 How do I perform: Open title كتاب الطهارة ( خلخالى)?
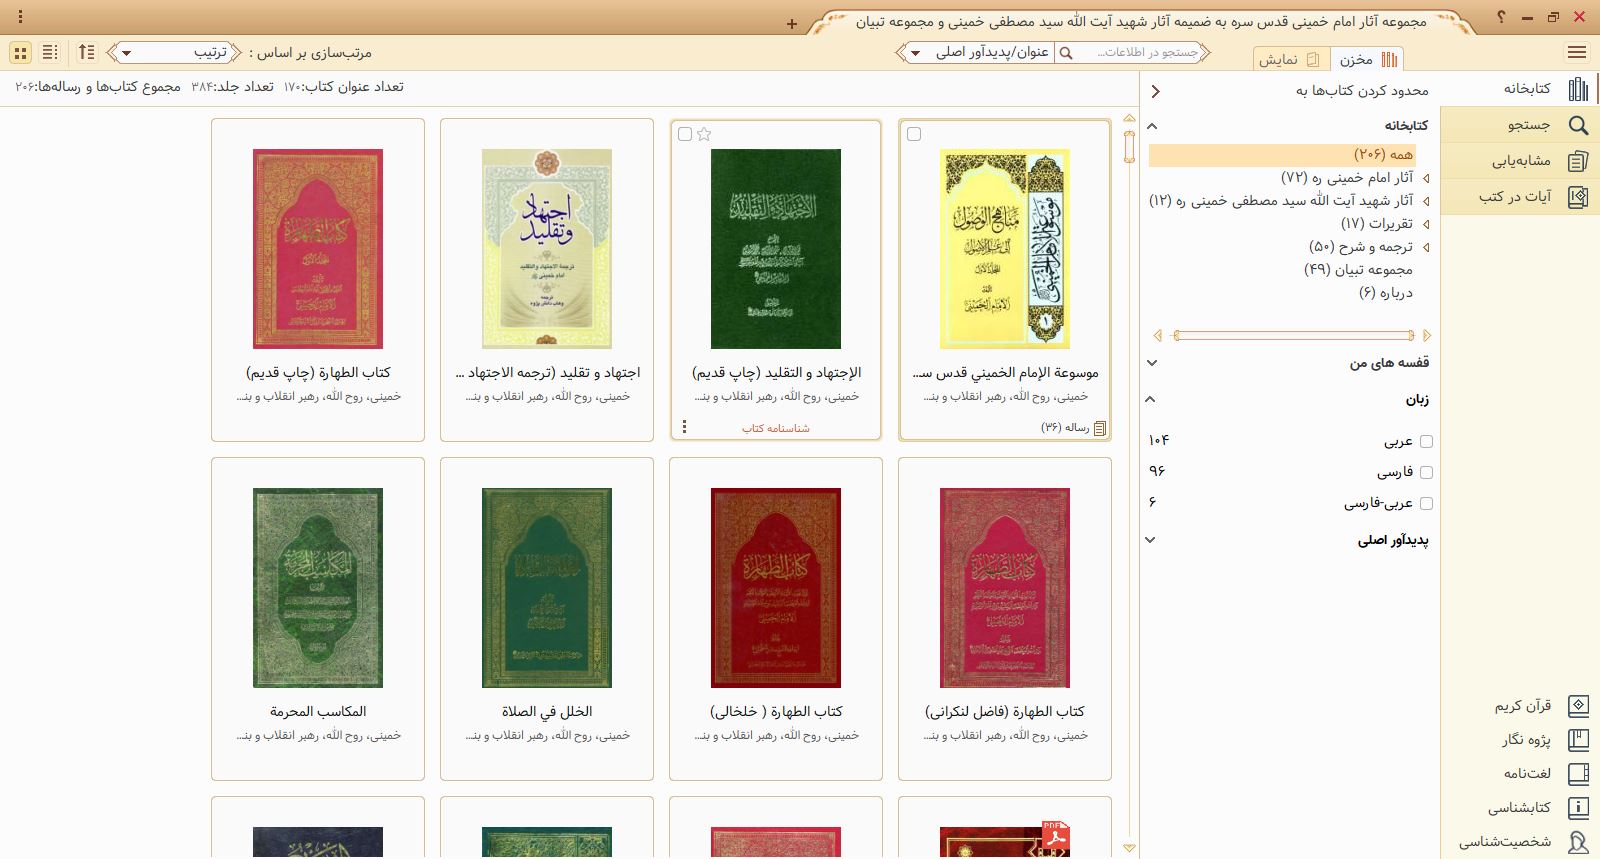coord(776,712)
